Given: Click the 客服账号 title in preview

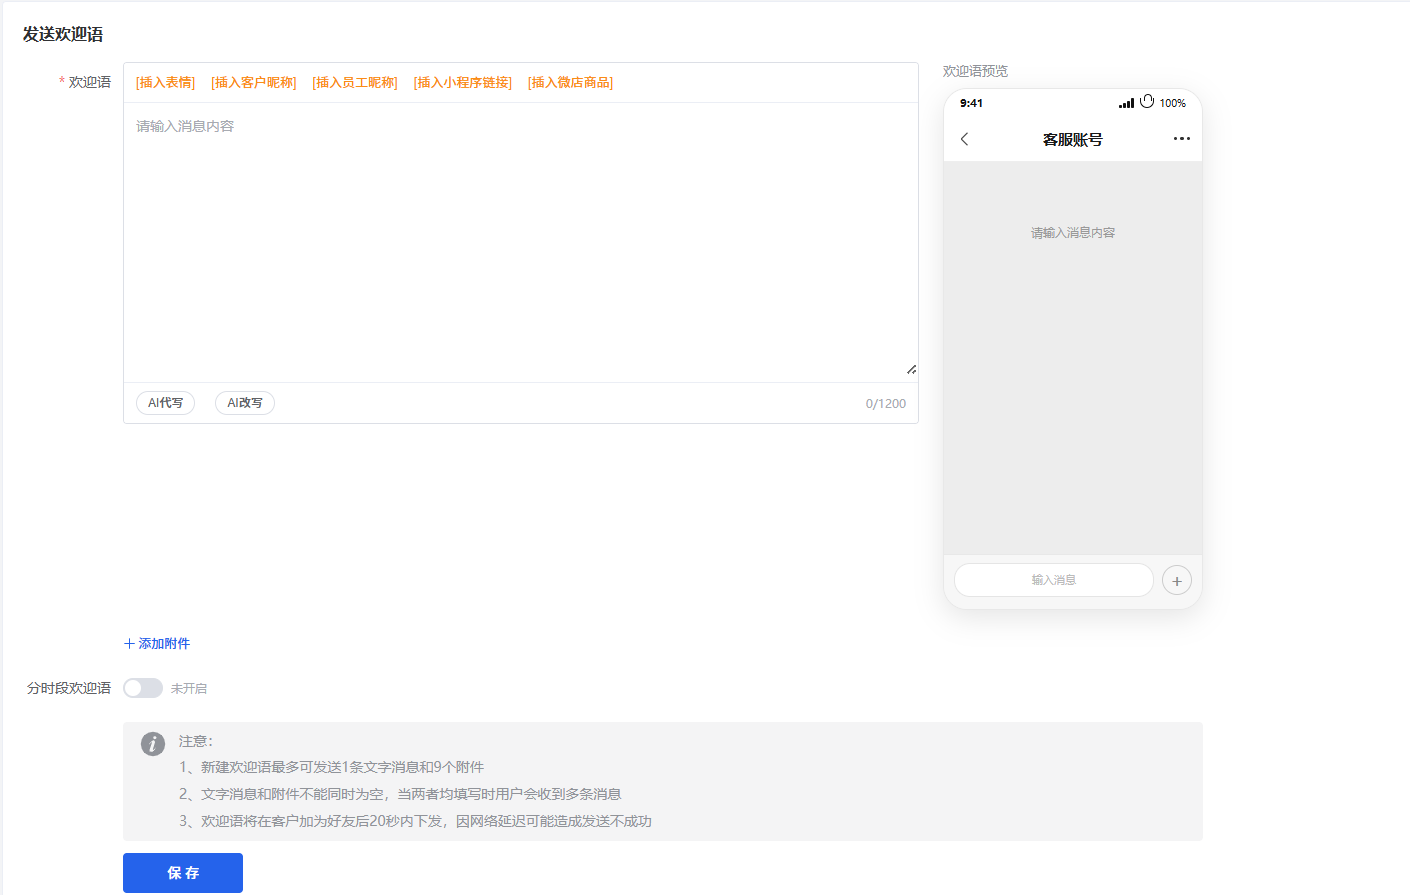Looking at the screenshot, I should [1073, 140].
